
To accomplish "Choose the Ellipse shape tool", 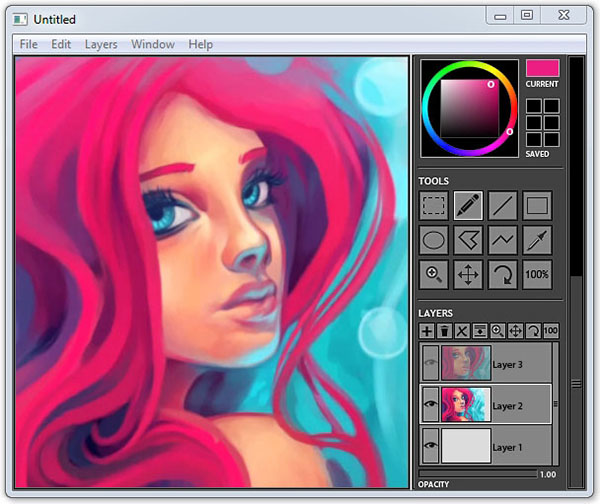I will point(434,240).
